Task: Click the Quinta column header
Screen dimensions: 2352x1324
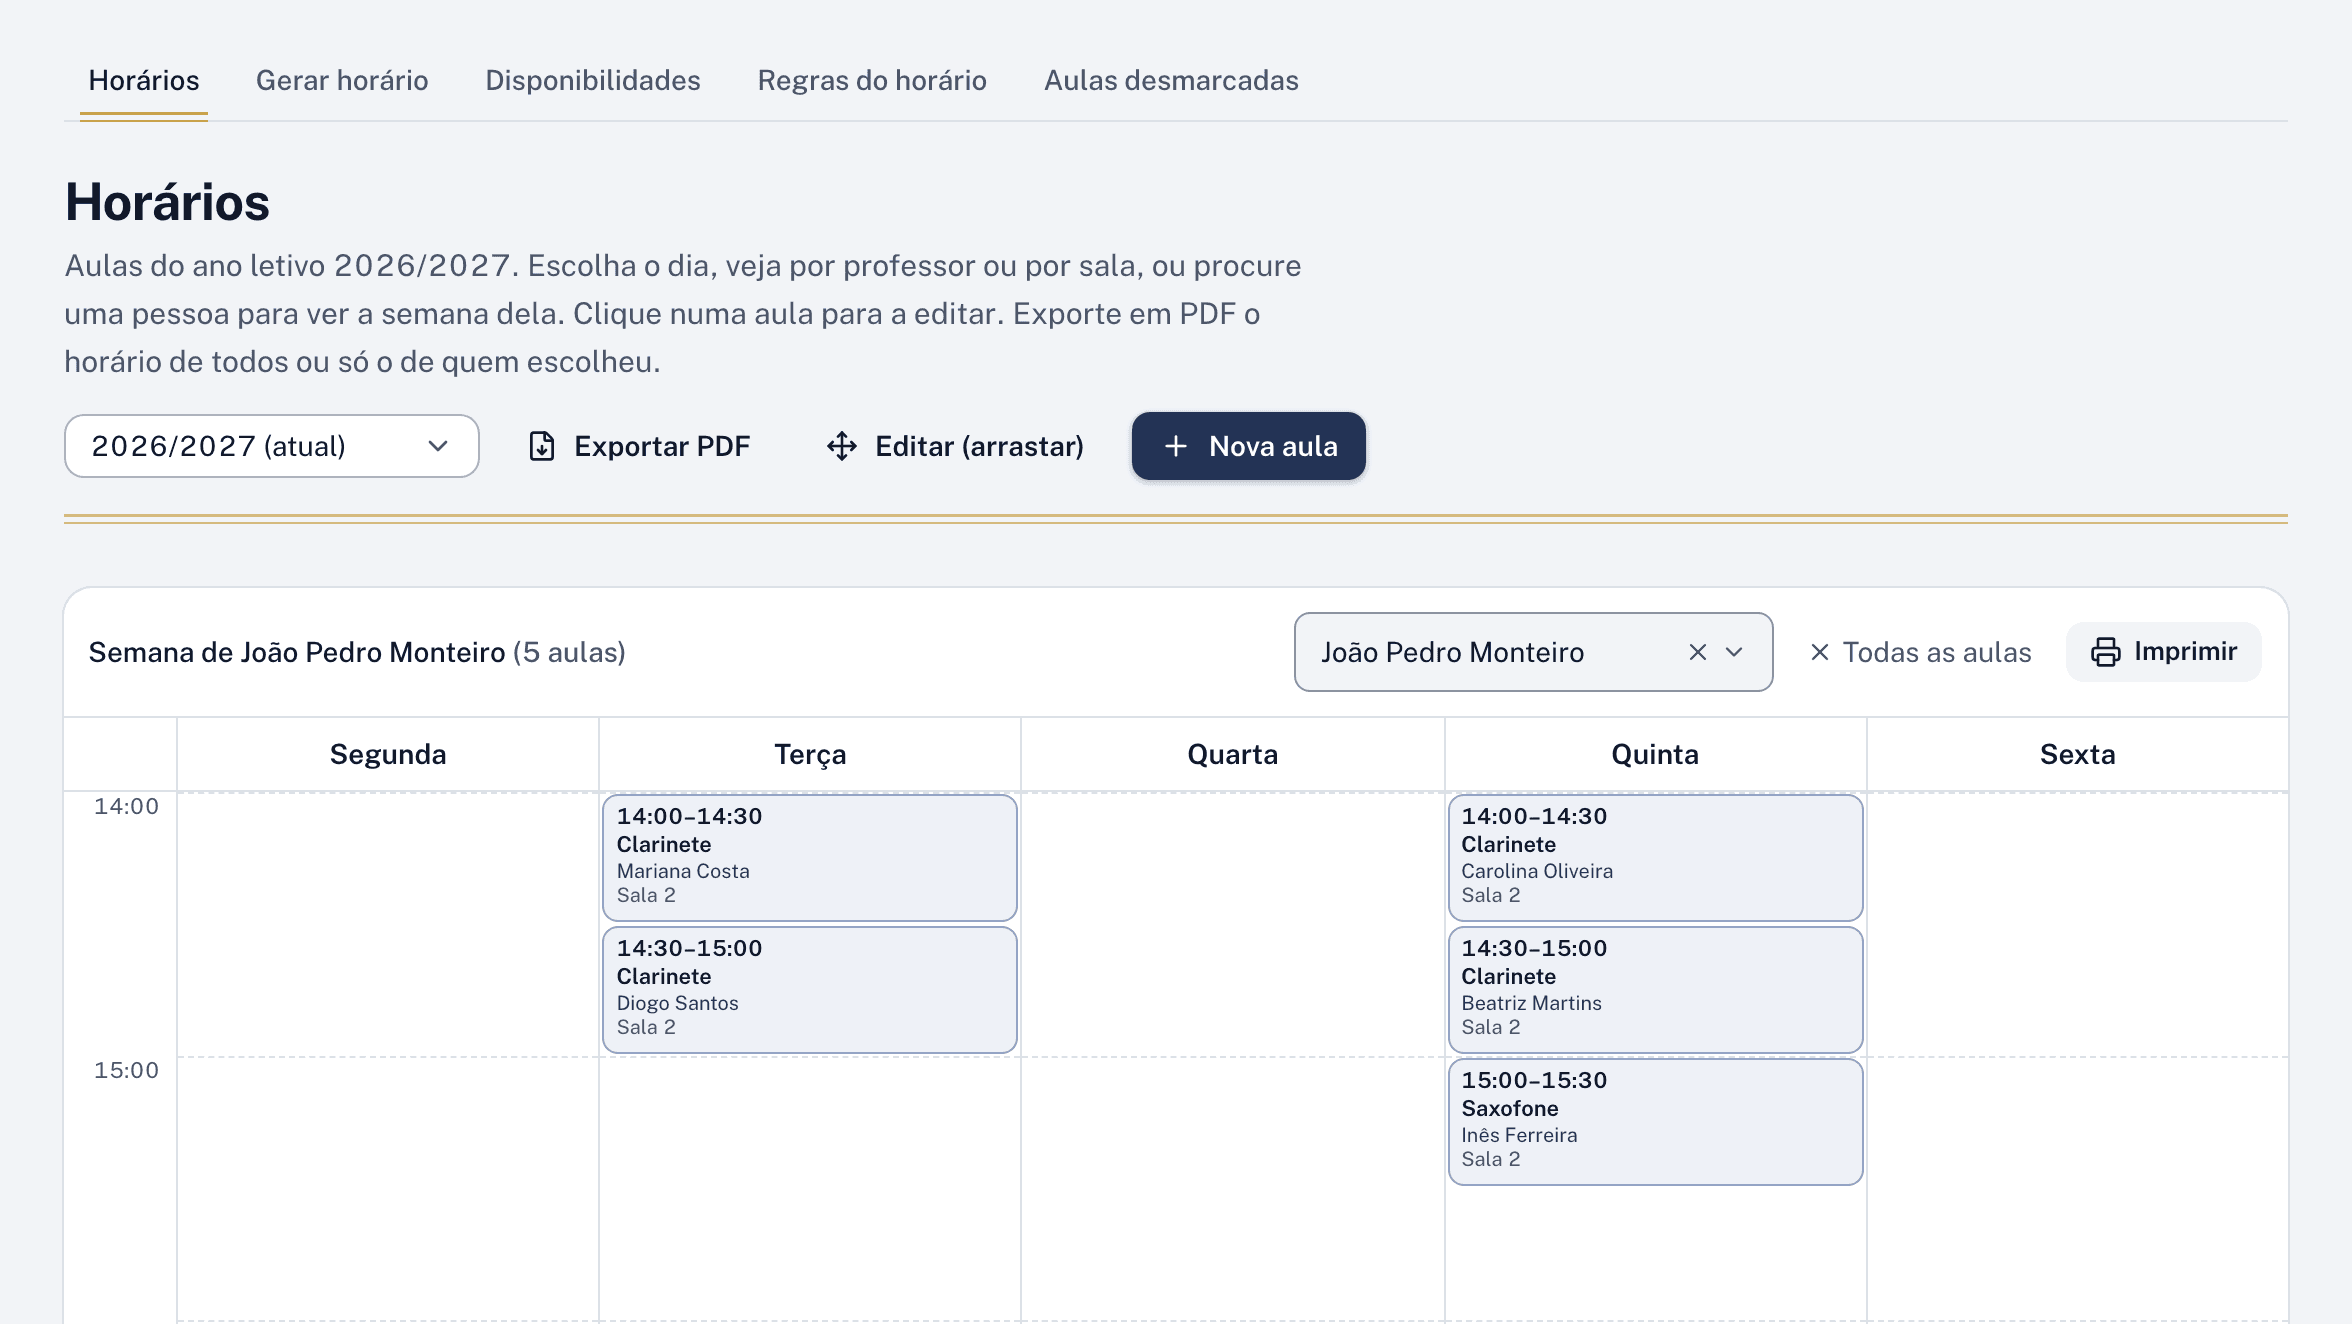Action: 1655,754
